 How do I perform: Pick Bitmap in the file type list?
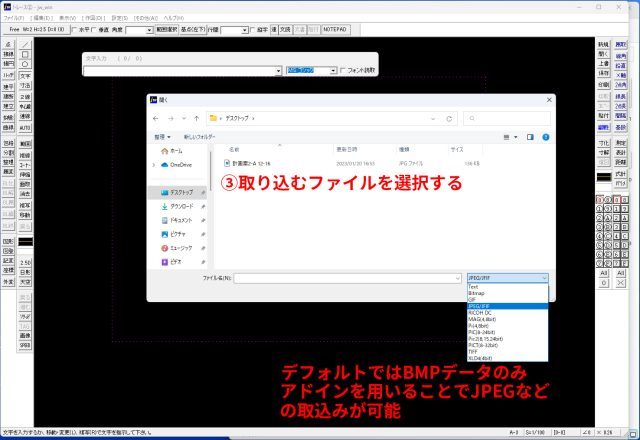(x=477, y=293)
